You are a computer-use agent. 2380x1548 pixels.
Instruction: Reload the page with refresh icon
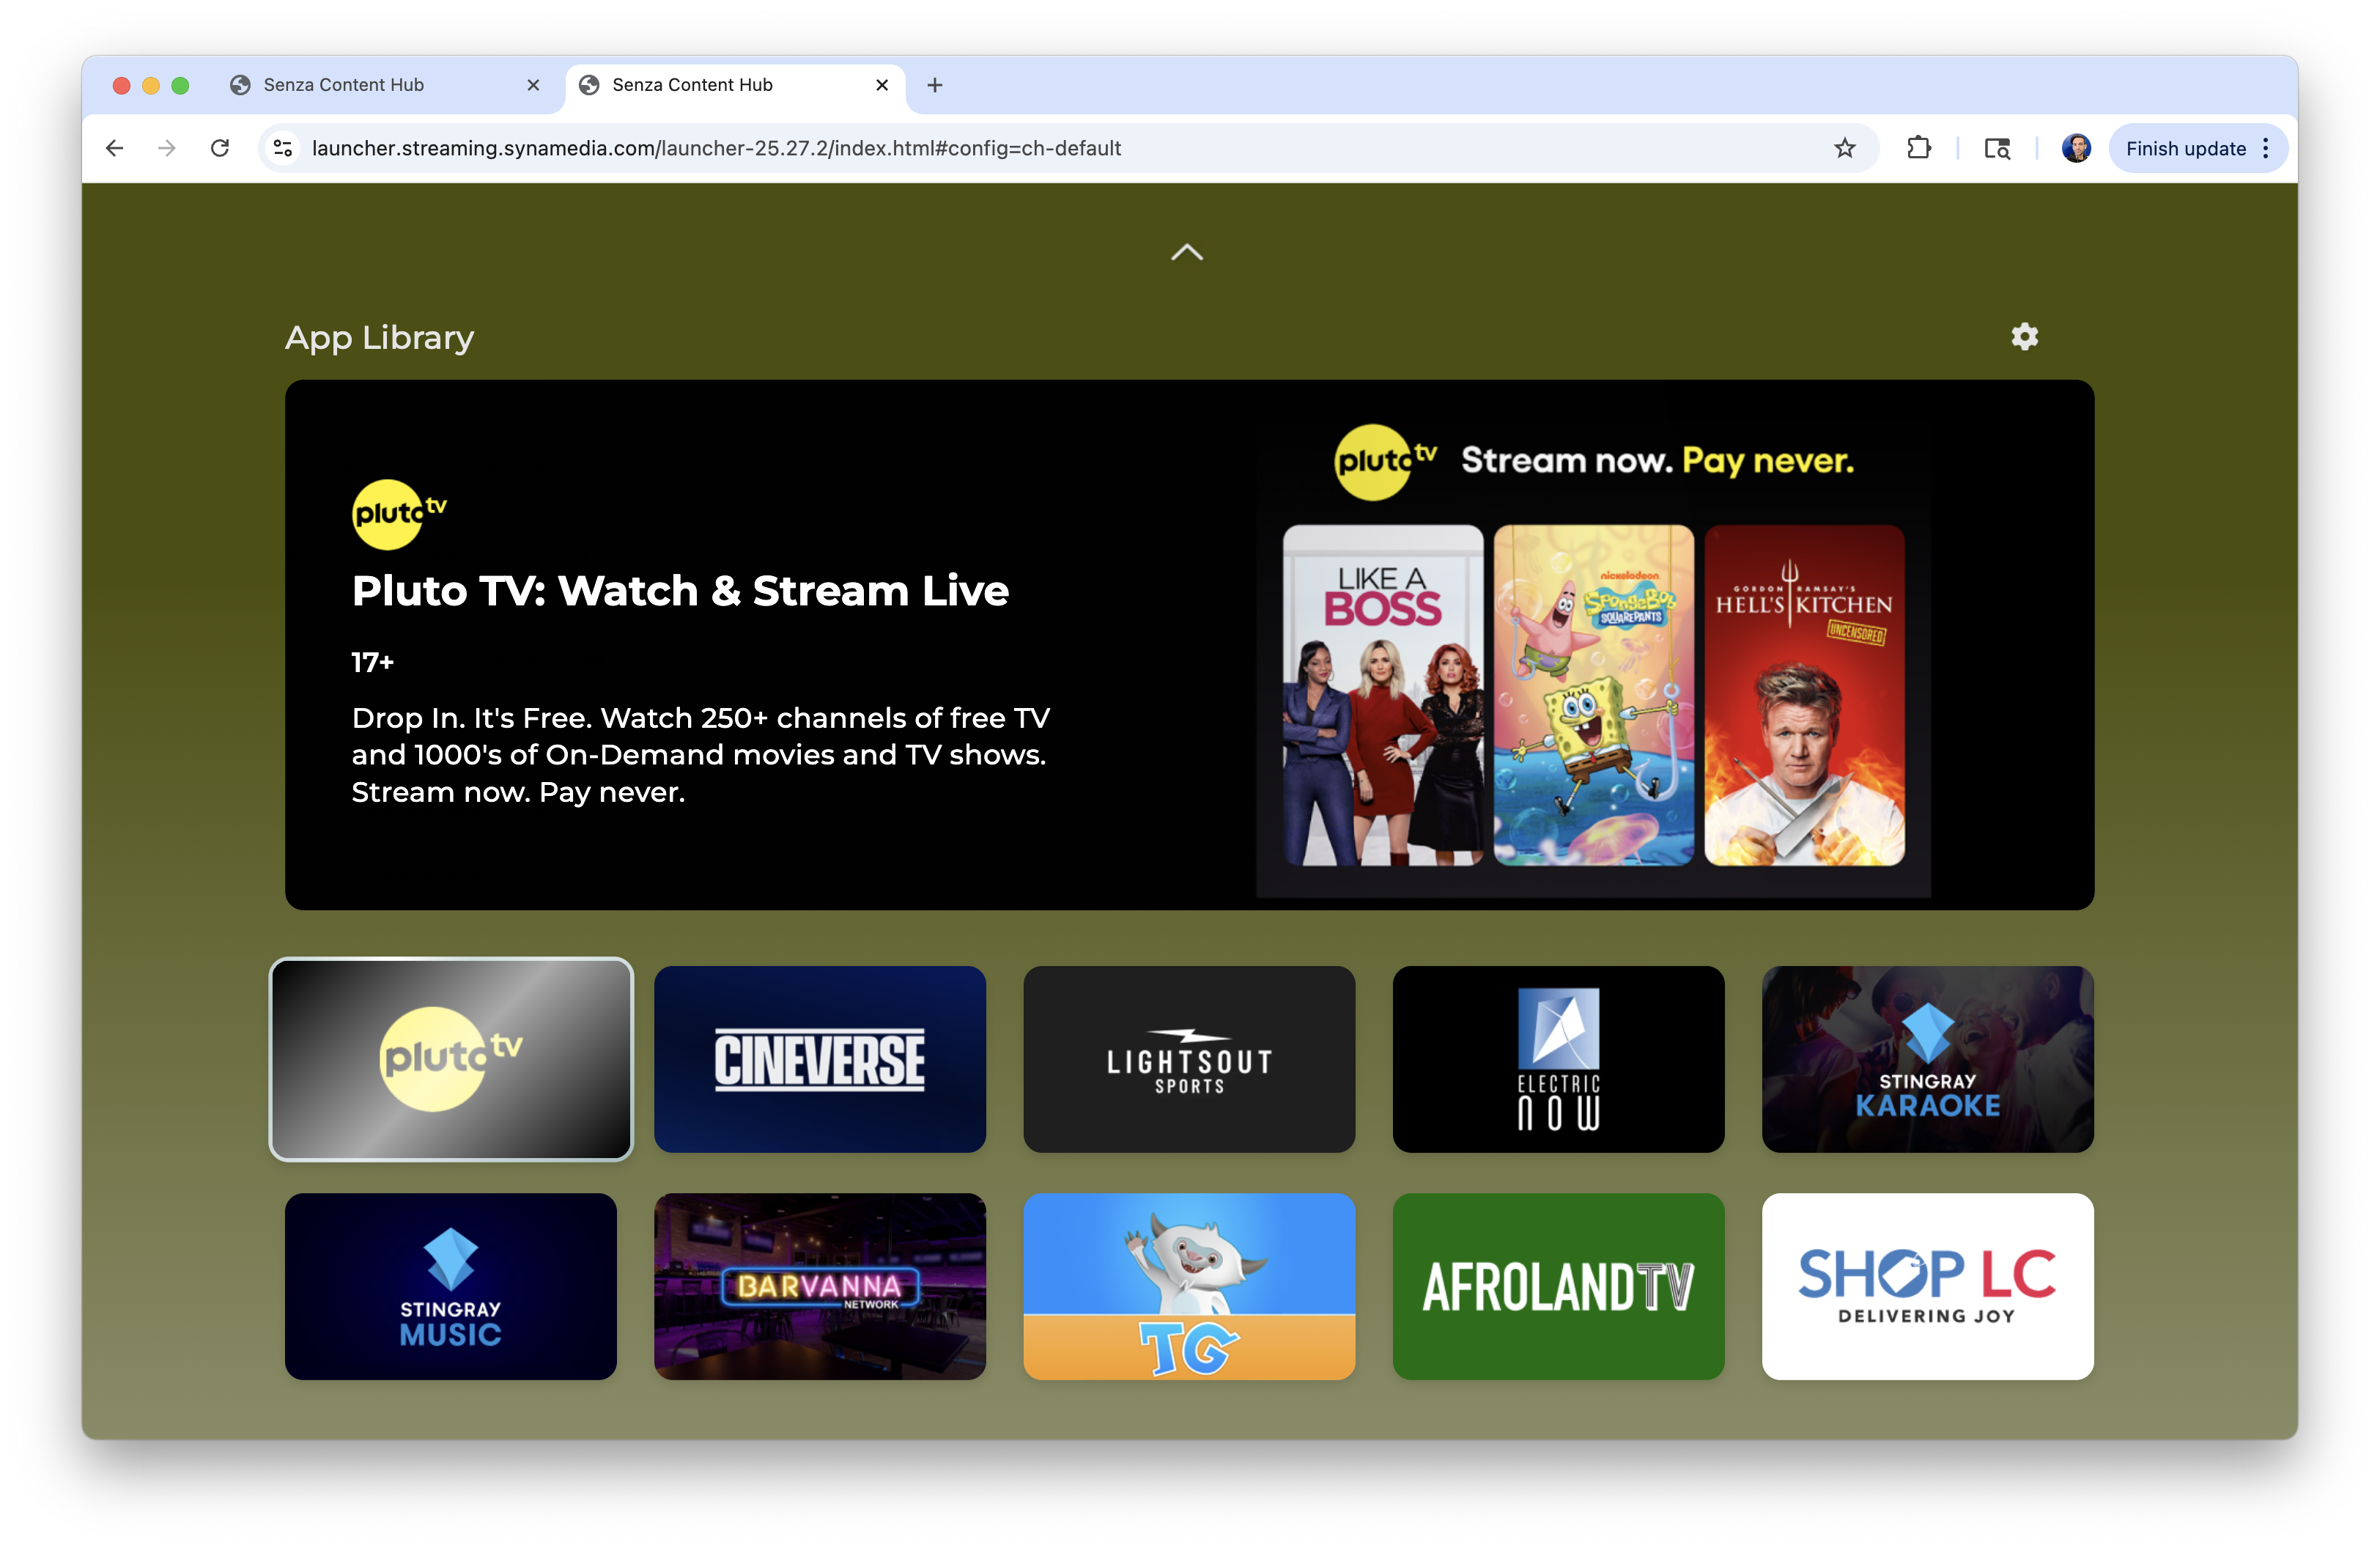click(220, 148)
